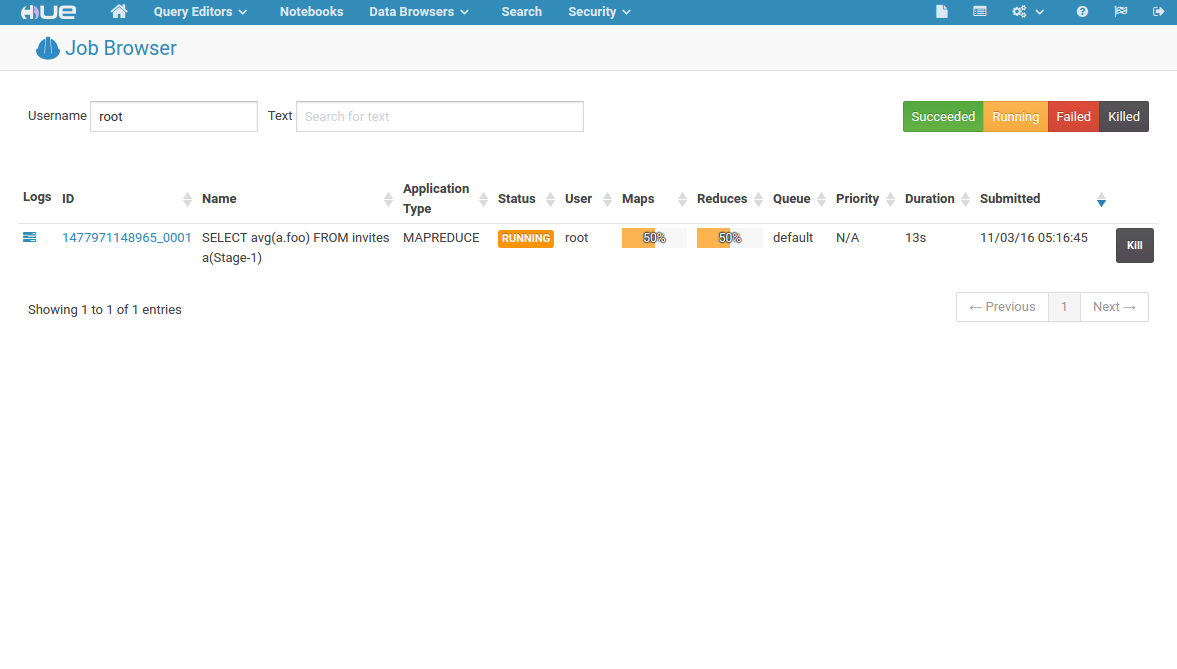Go to the Home page icon

[x=119, y=12]
